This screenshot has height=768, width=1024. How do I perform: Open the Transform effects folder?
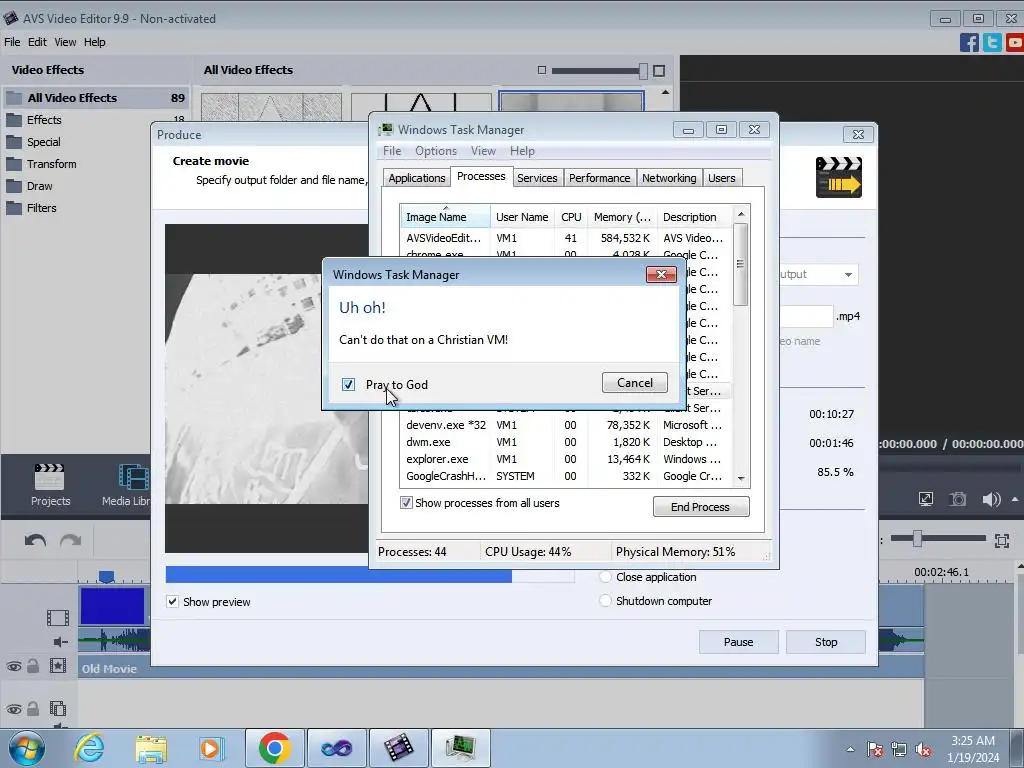click(51, 164)
